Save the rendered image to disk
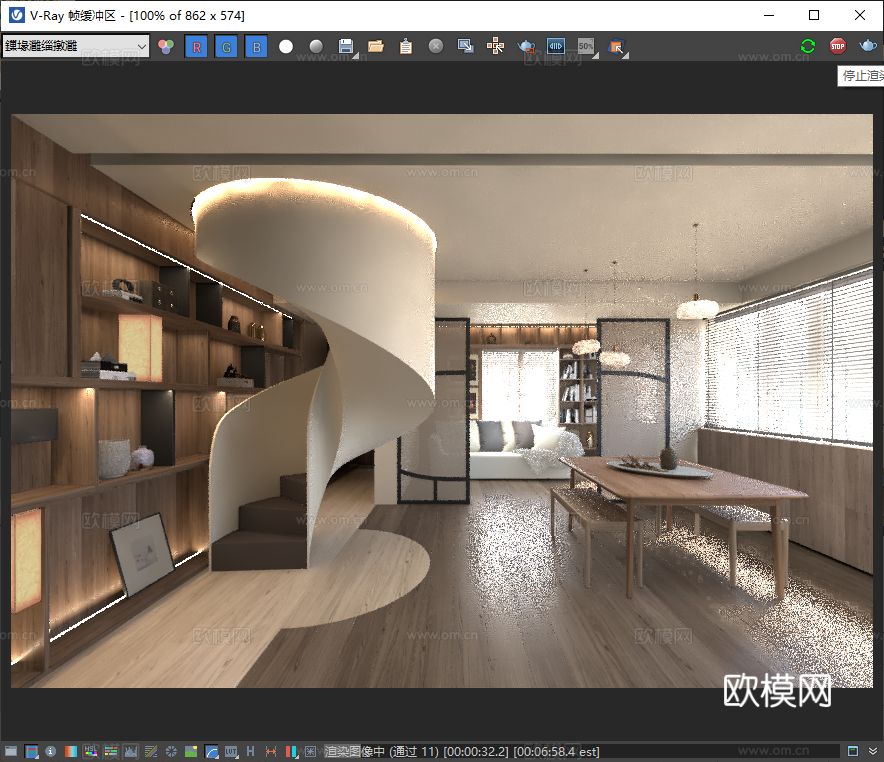This screenshot has height=762, width=884. click(345, 46)
